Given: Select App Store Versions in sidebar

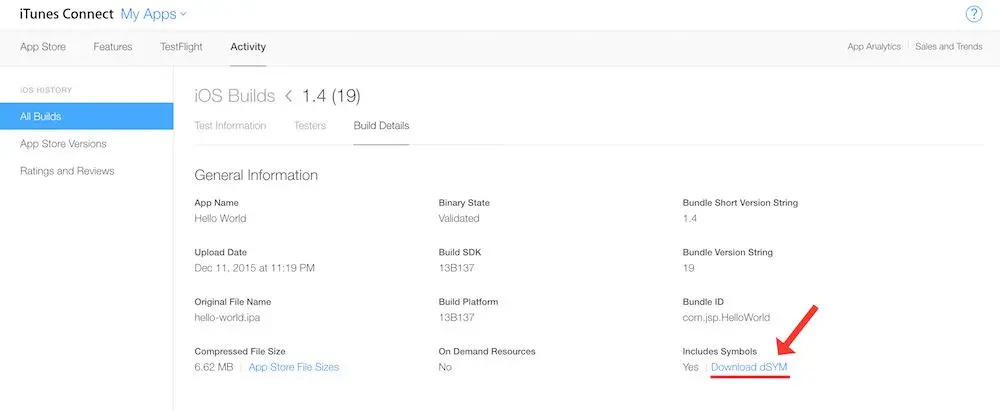Looking at the screenshot, I should point(63,144).
